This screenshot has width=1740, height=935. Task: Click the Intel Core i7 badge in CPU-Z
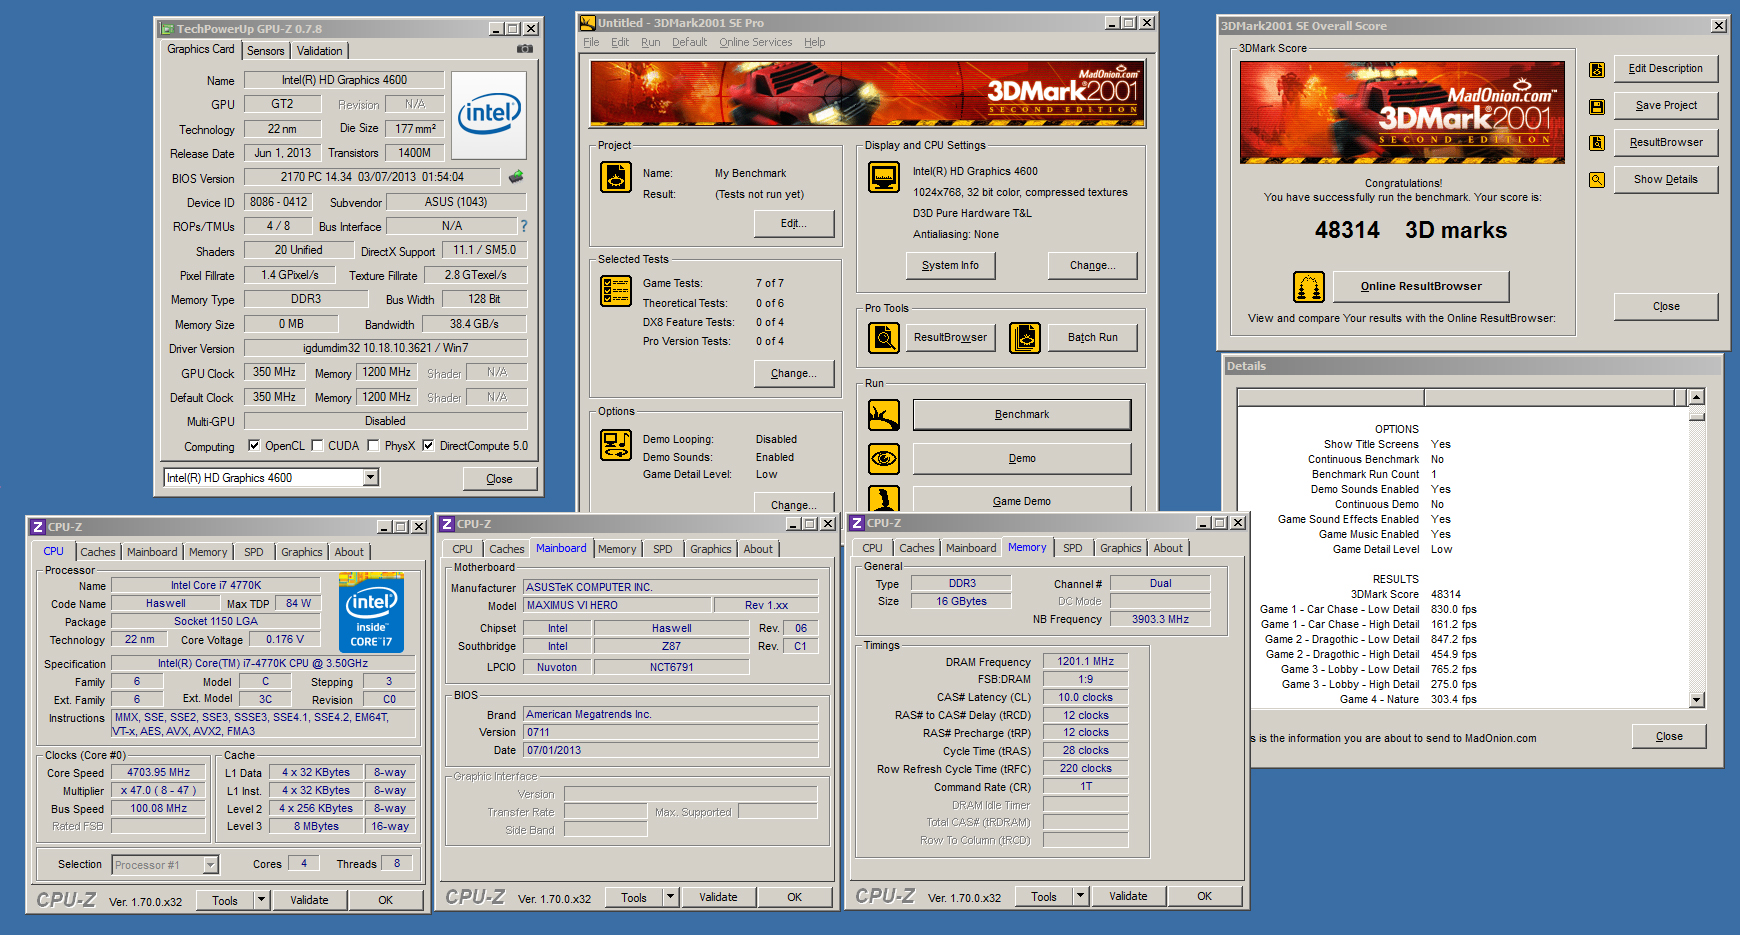(371, 612)
